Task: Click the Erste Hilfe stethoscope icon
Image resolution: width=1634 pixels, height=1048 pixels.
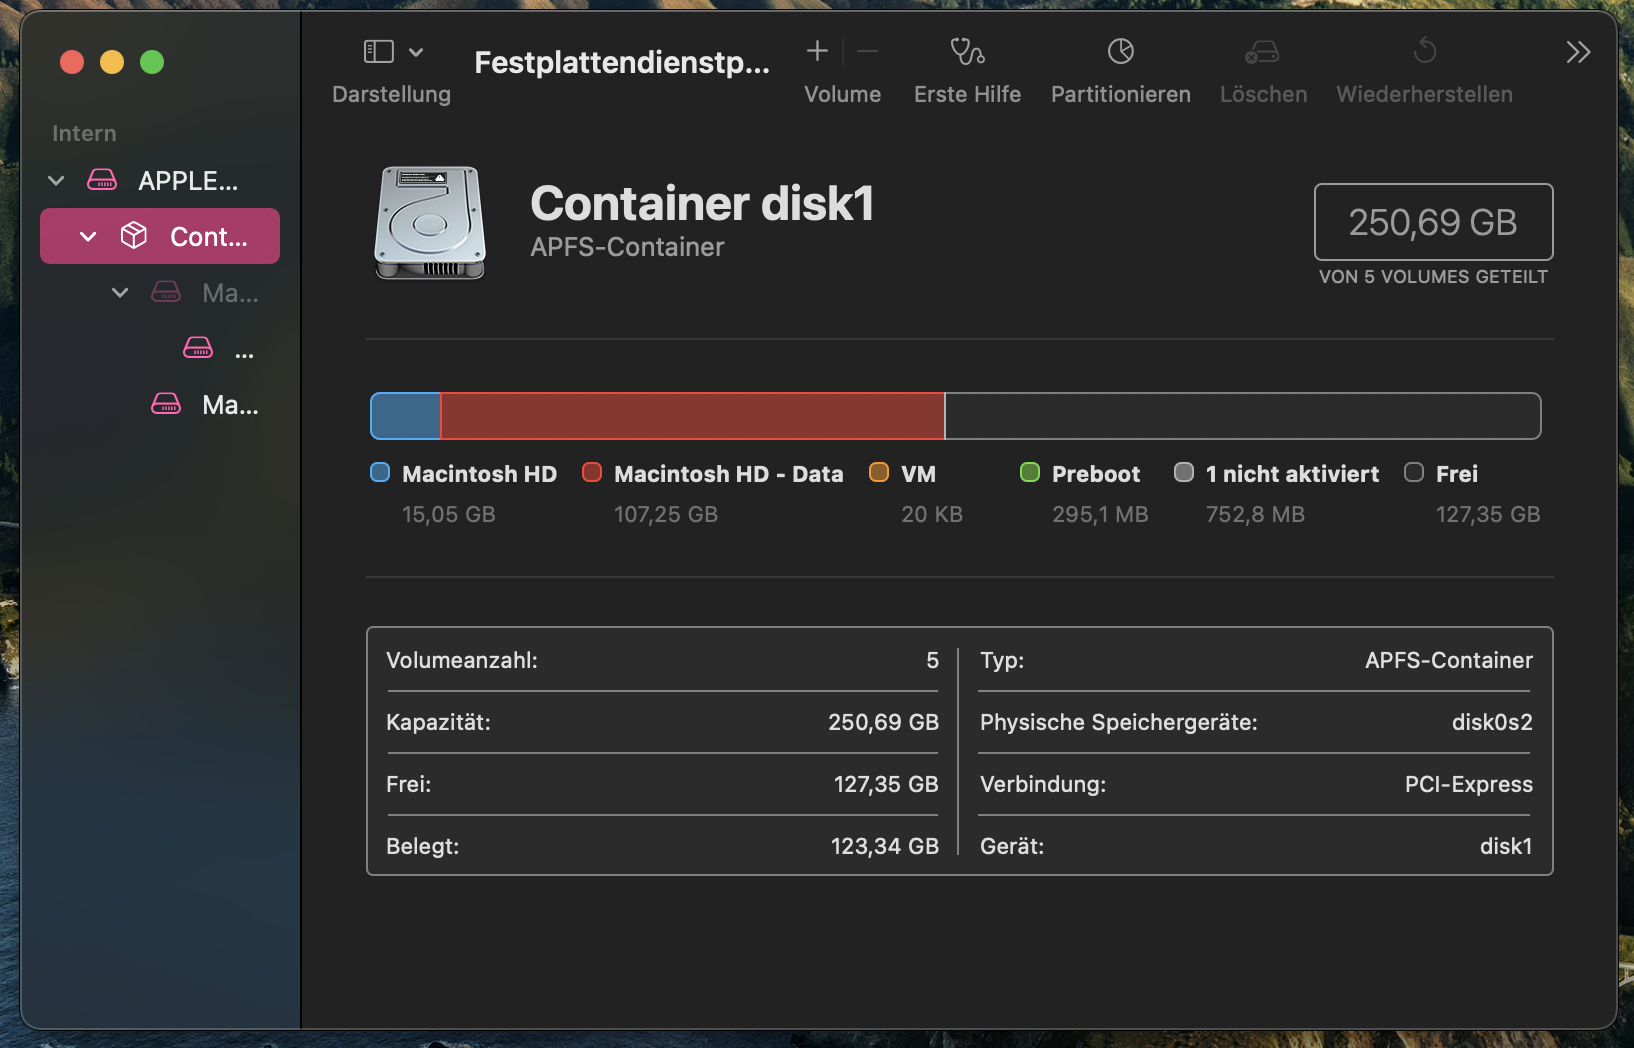Action: coord(967,52)
